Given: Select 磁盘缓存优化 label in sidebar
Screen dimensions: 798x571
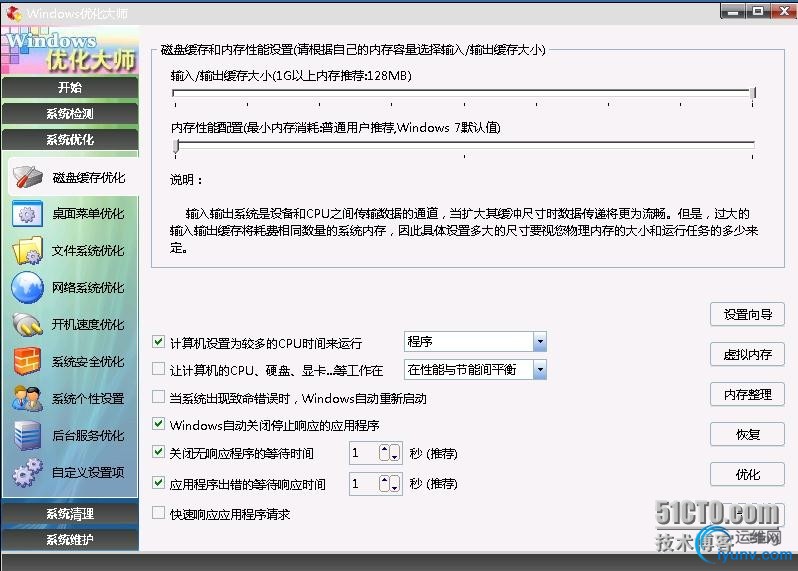Looking at the screenshot, I should 89,178.
